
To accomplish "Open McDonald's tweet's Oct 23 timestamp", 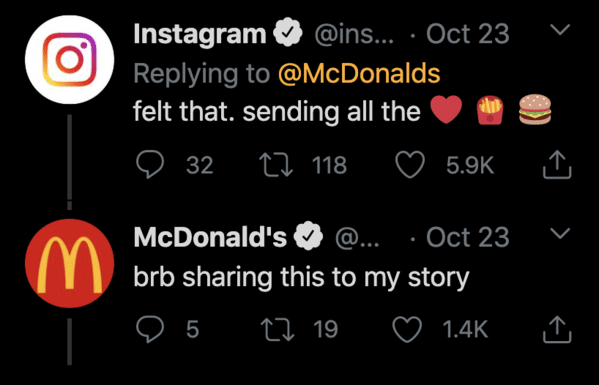I will [x=468, y=237].
